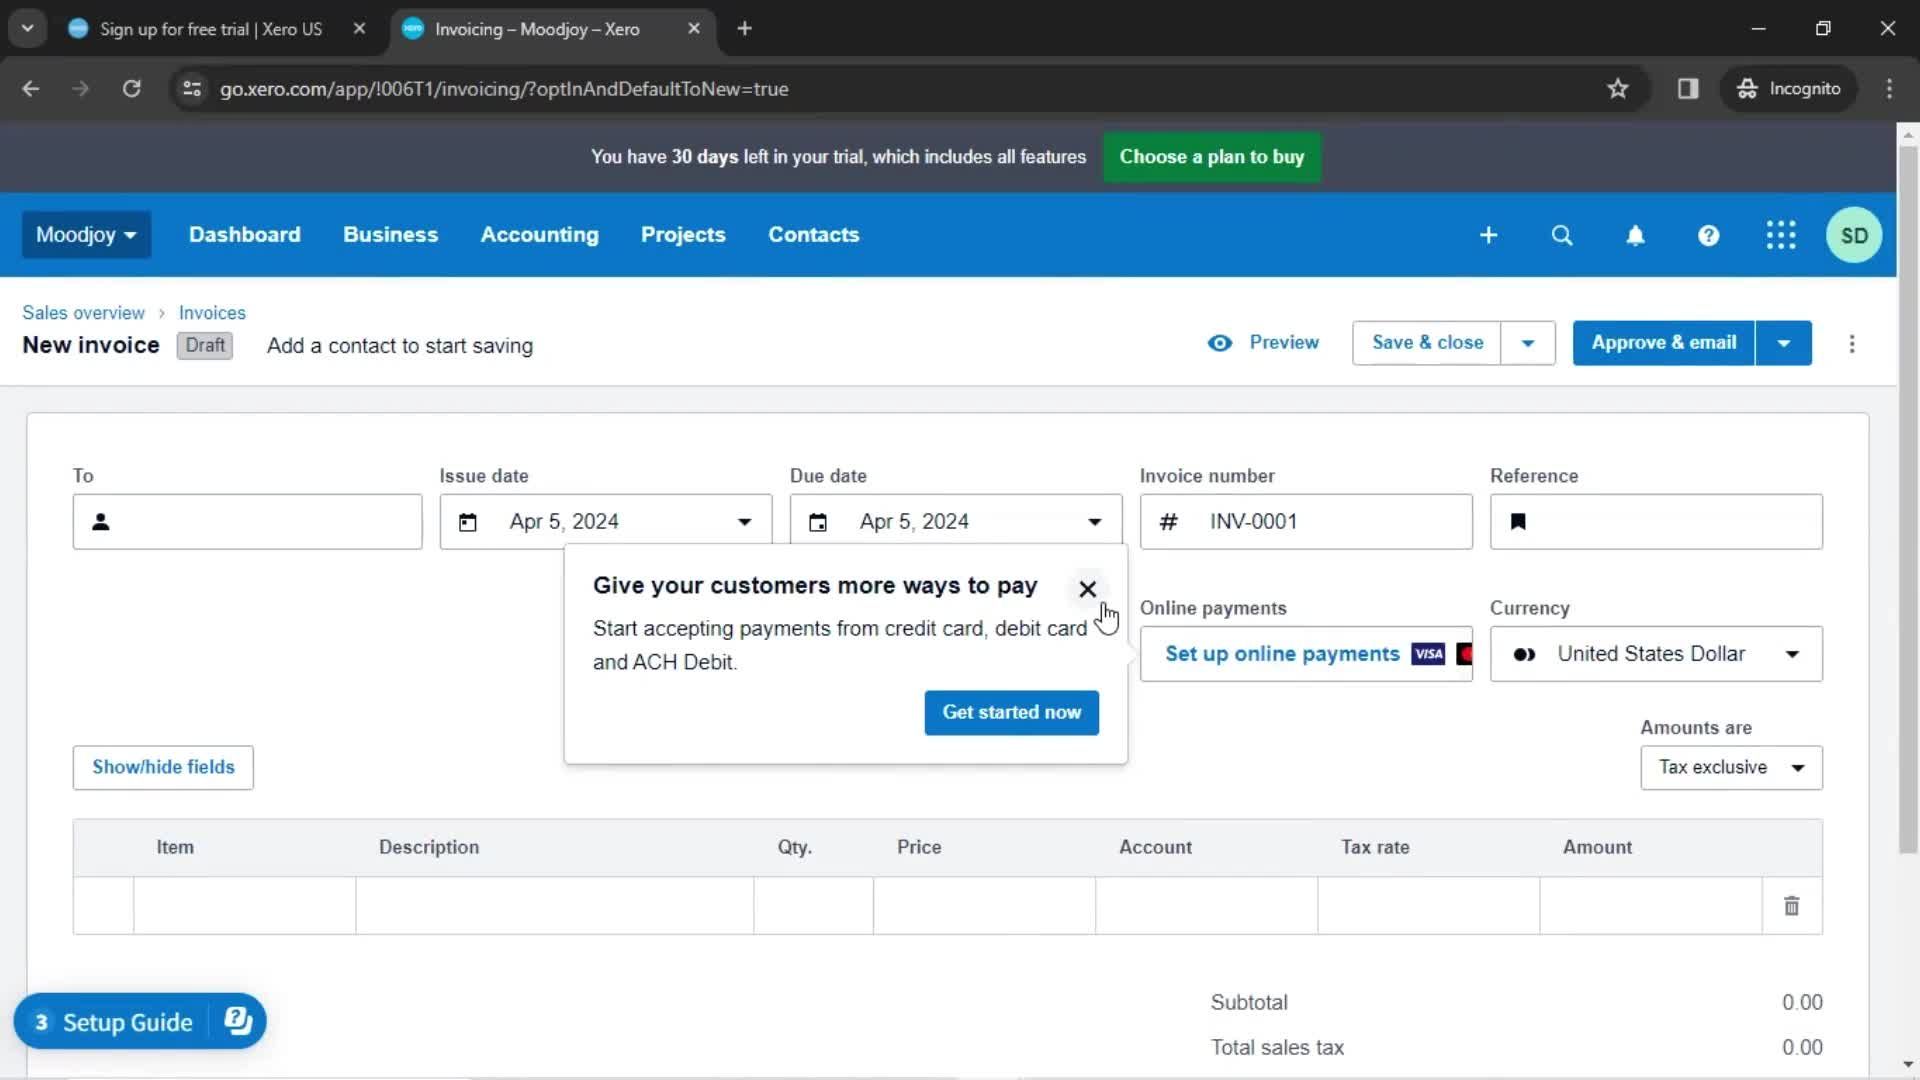Delete the line item with trash icon
1920x1080 pixels.
click(1791, 906)
